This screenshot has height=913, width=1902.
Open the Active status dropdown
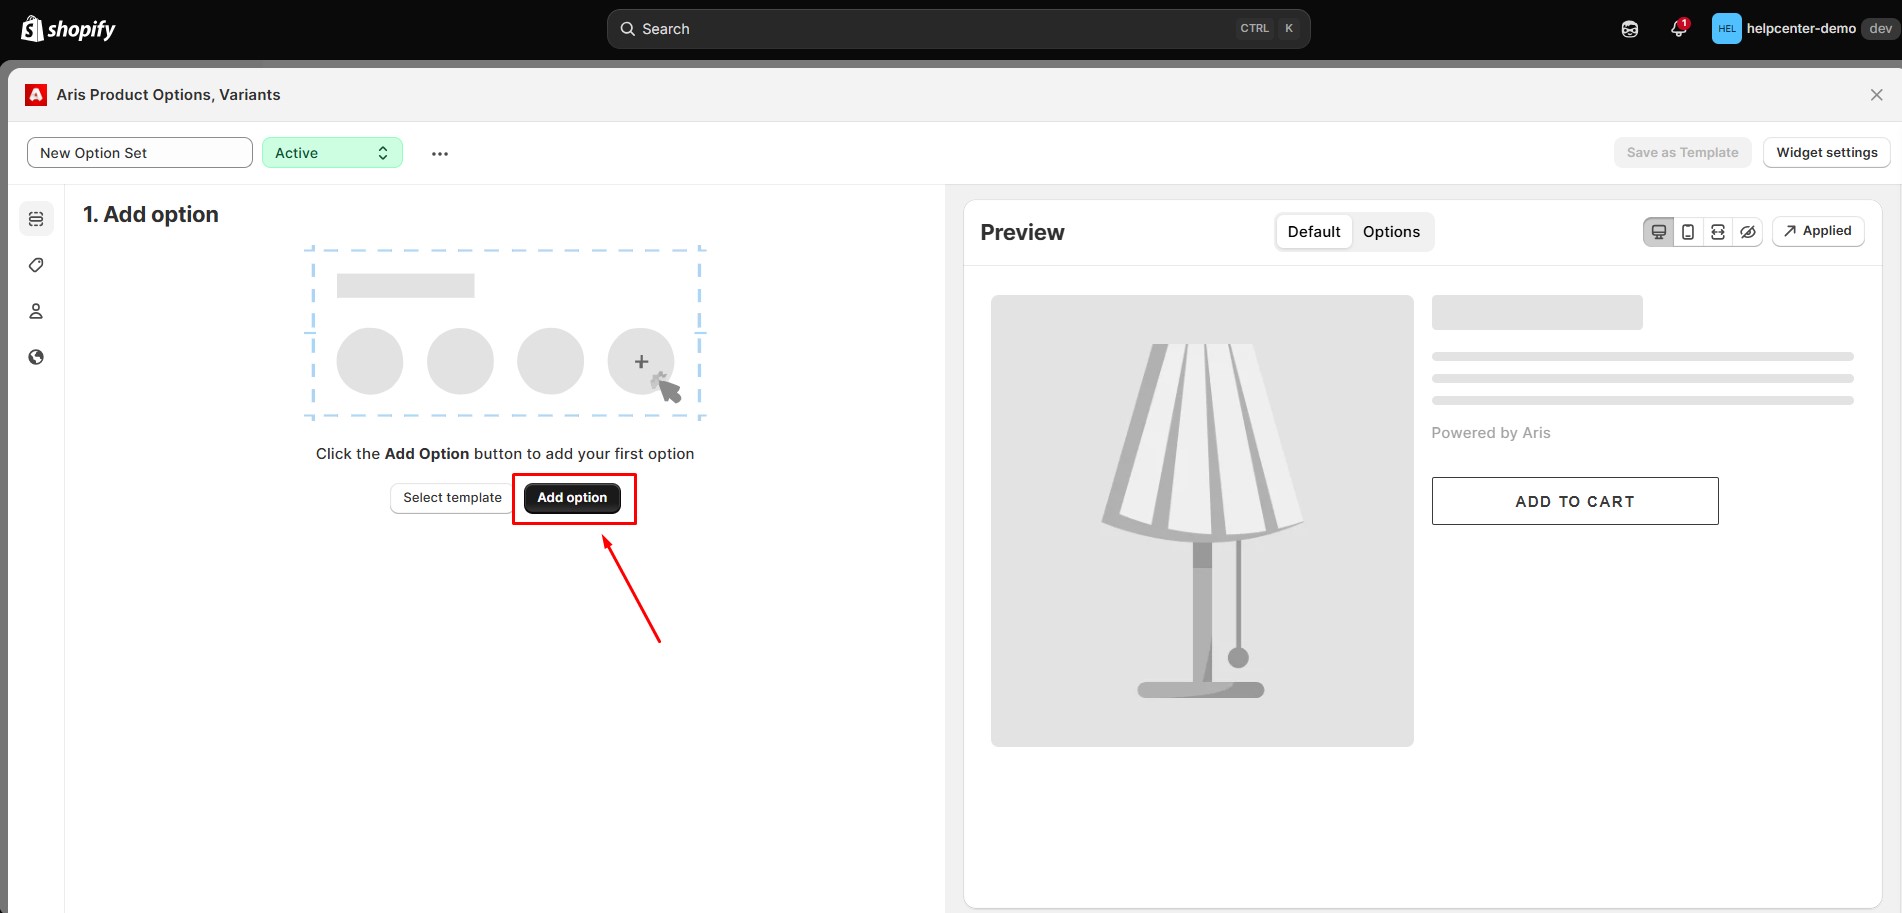[x=332, y=153]
